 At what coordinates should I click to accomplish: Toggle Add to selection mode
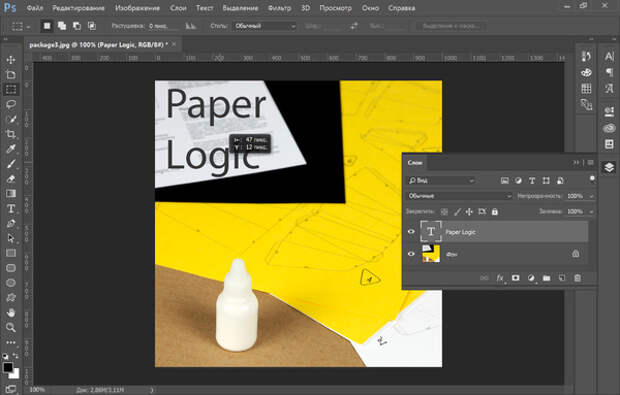tap(62, 26)
